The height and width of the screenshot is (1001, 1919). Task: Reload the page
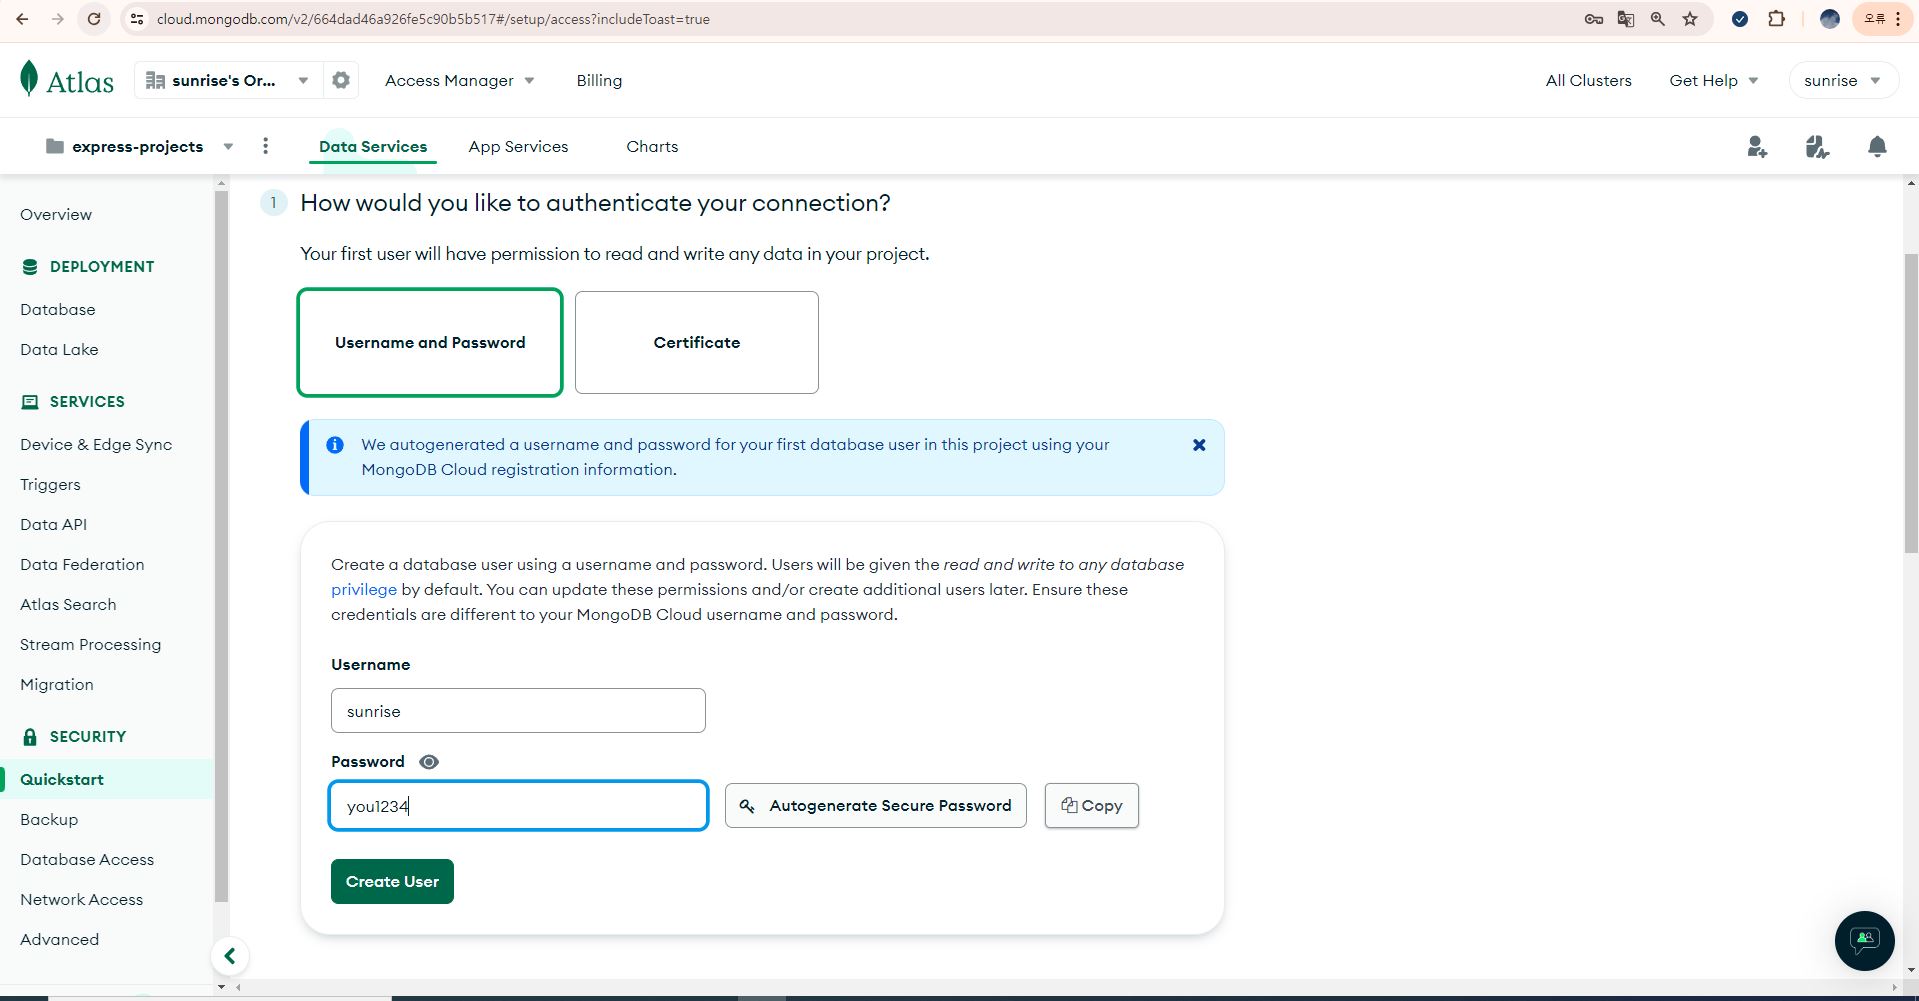click(93, 19)
